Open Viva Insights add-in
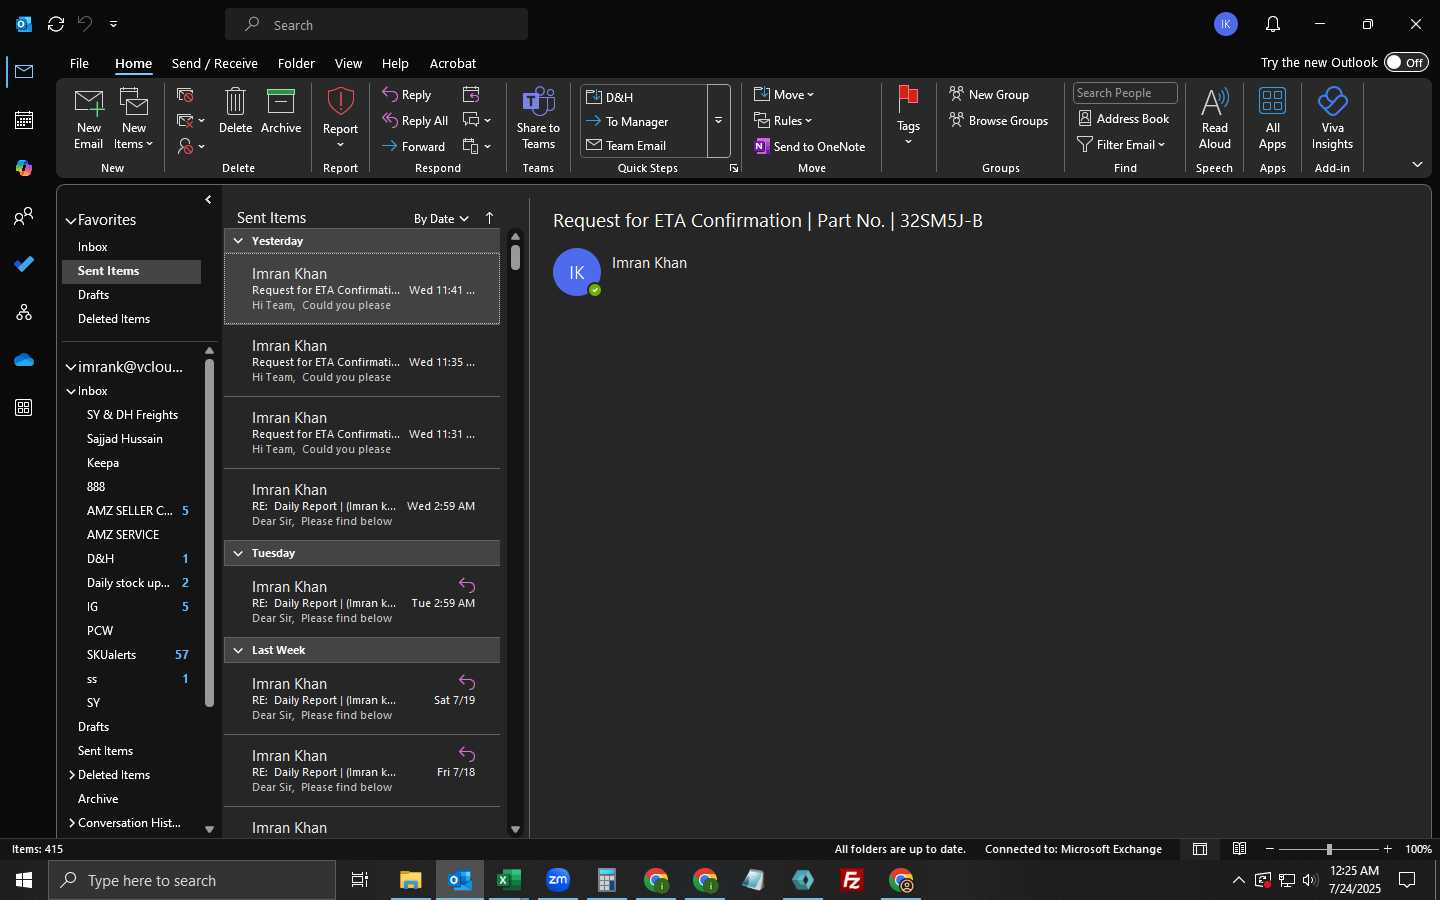Screen dimensions: 1440x900 coord(1332,118)
